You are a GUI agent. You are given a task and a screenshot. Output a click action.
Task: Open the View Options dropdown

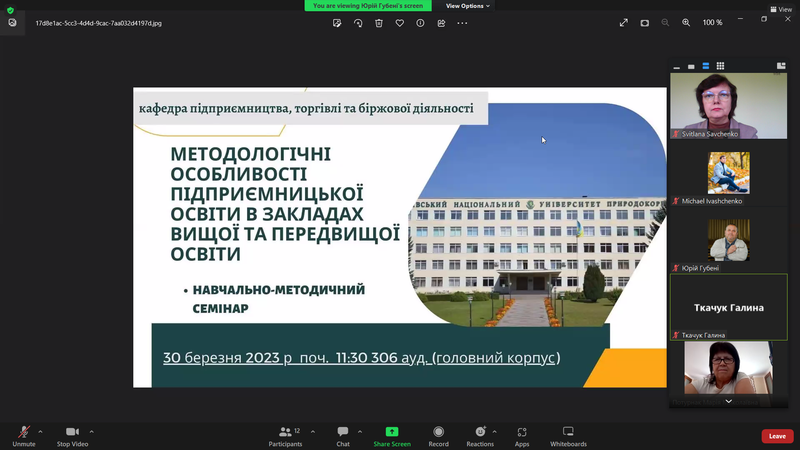tap(467, 6)
